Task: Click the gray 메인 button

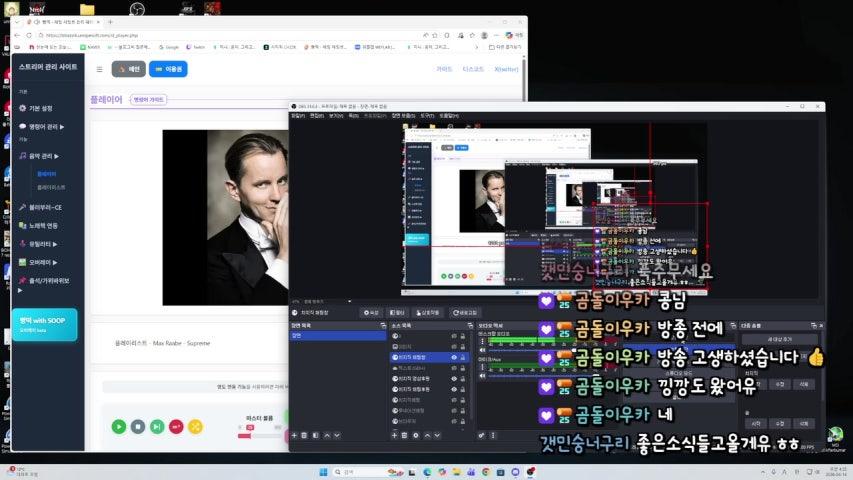Action: pyautogui.click(x=128, y=69)
